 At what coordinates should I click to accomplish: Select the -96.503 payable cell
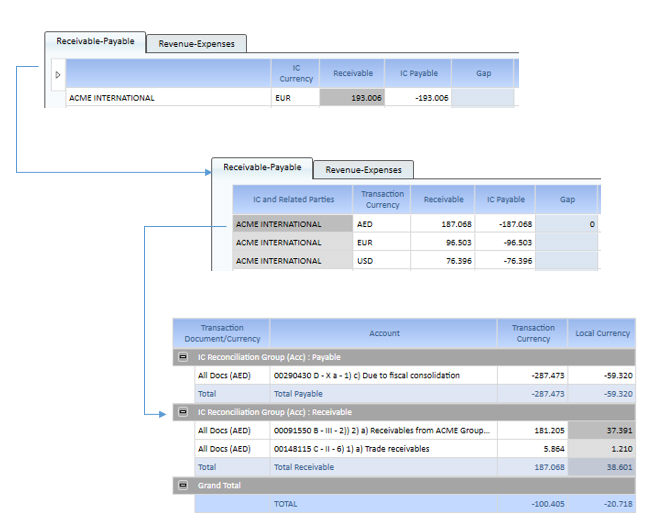(505, 243)
